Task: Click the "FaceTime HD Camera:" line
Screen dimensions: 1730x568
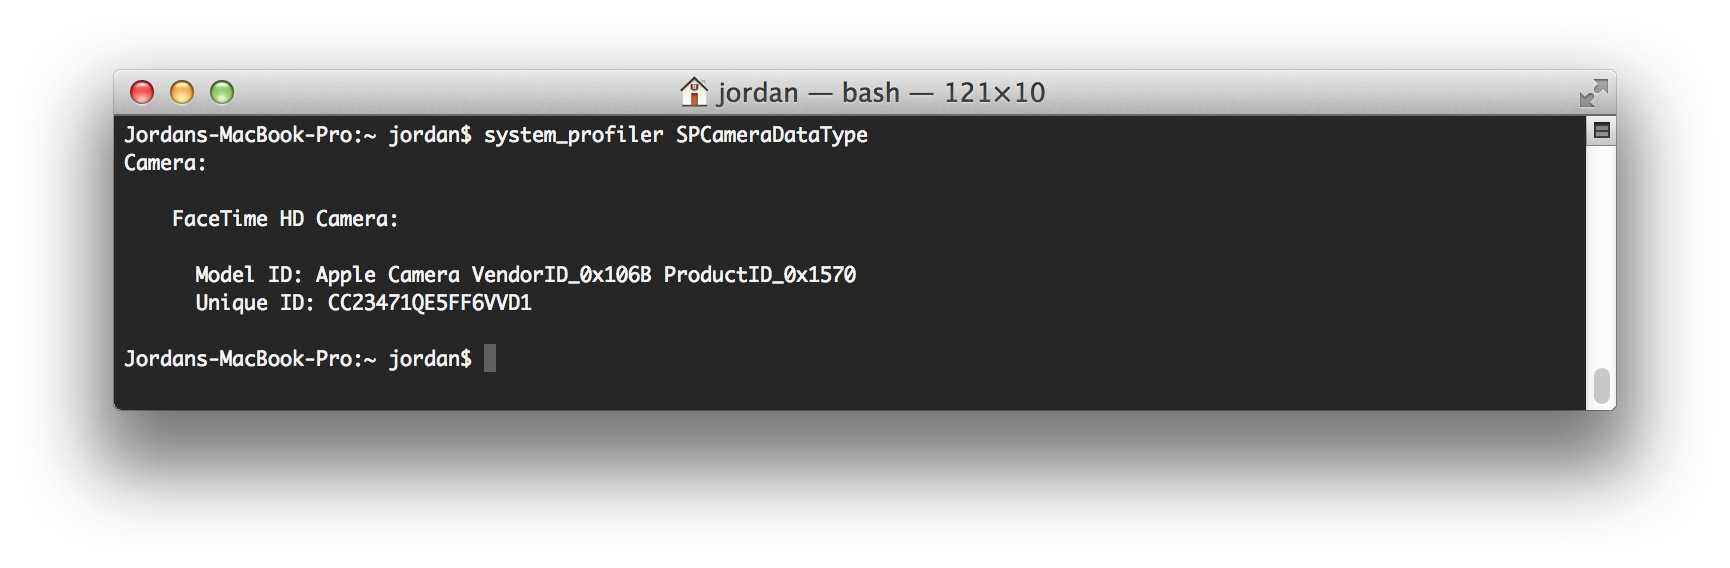Action: point(285,219)
